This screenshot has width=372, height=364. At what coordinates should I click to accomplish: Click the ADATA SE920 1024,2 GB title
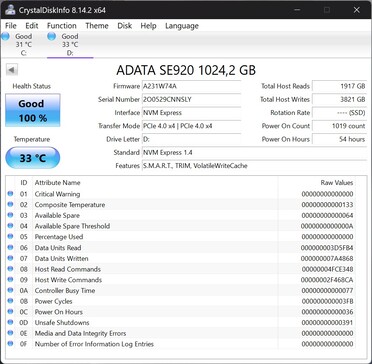pyautogui.click(x=186, y=70)
